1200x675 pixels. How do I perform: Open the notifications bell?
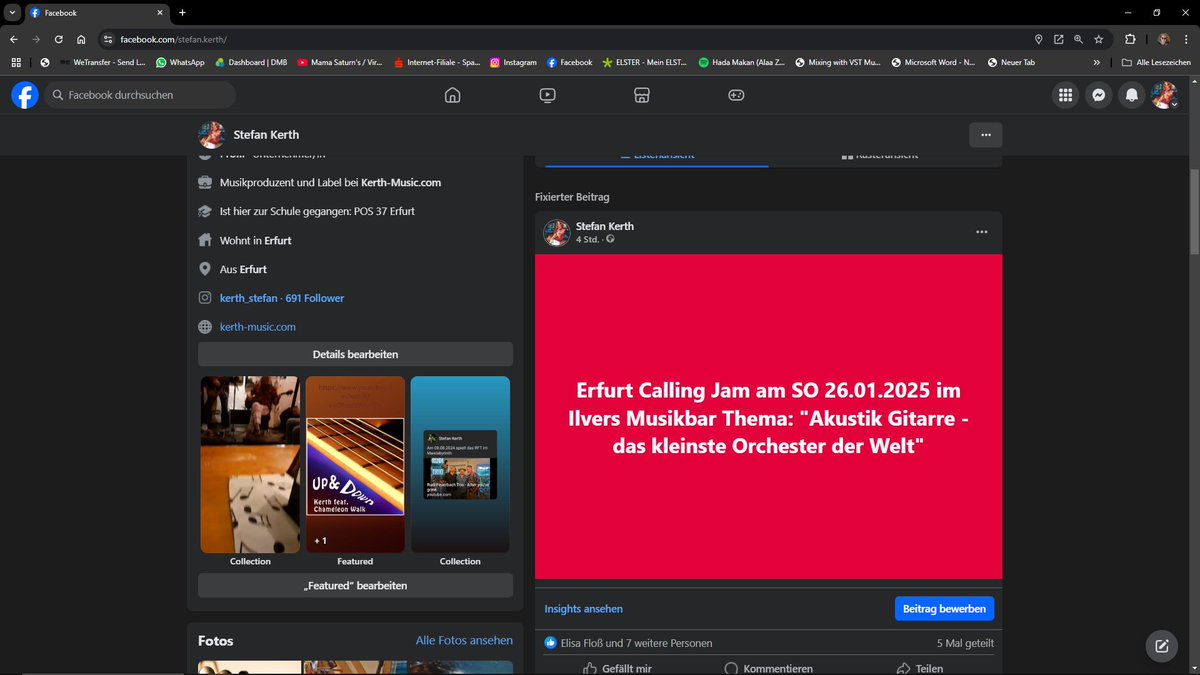pos(1132,95)
